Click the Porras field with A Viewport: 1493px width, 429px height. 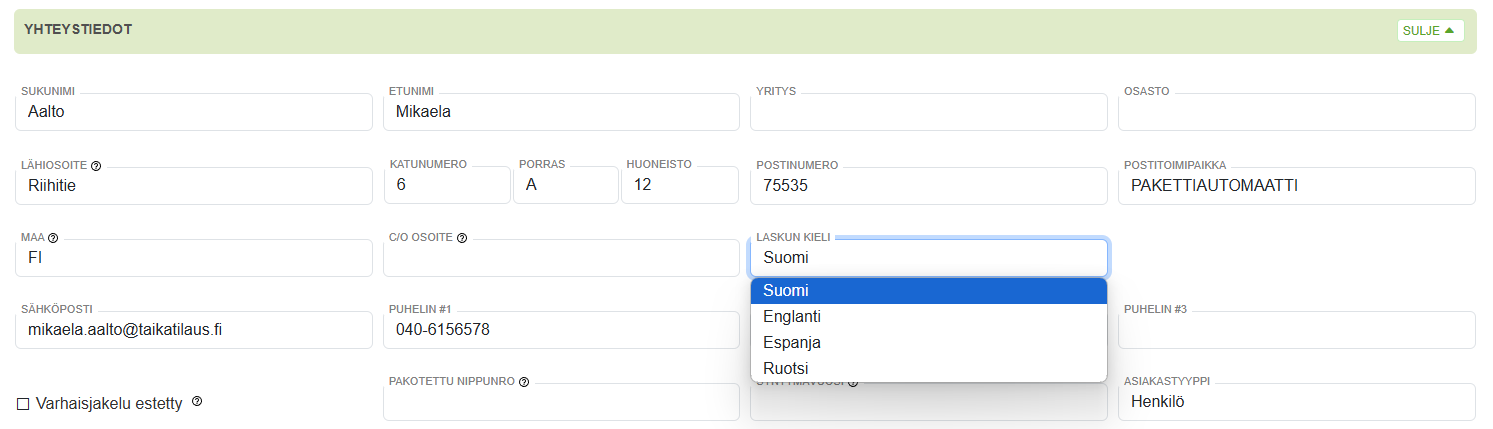pyautogui.click(x=566, y=185)
